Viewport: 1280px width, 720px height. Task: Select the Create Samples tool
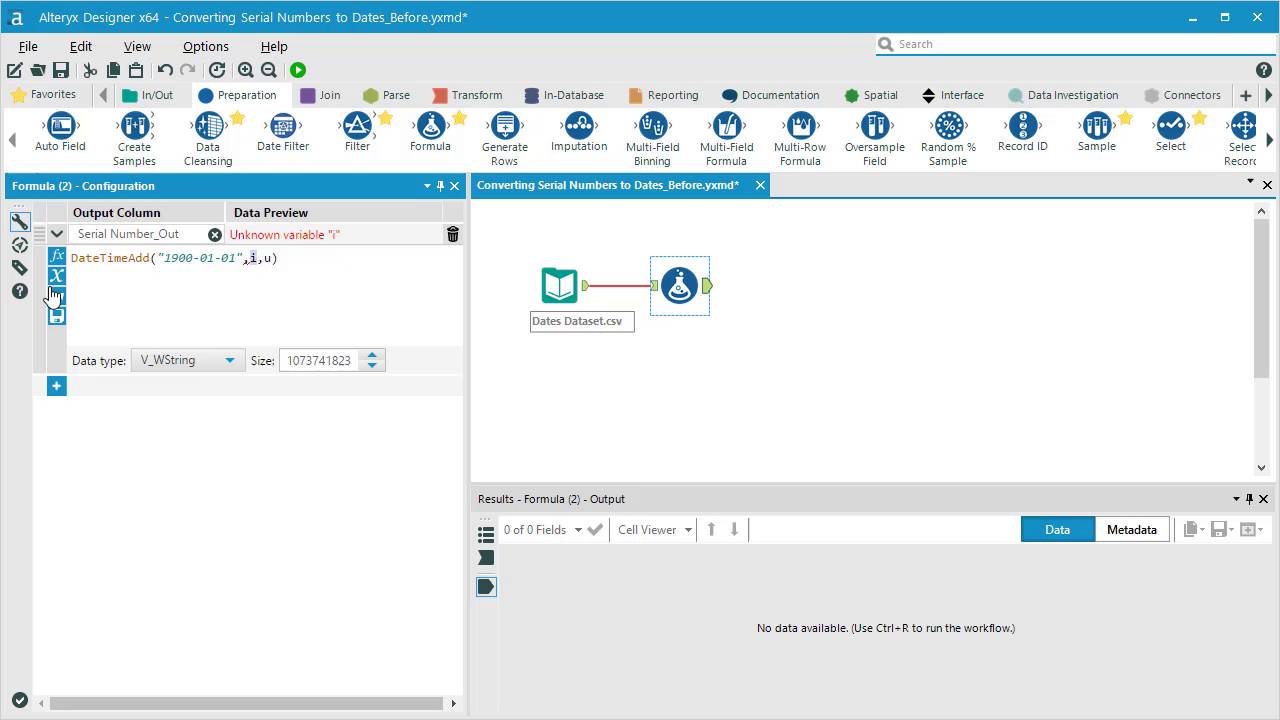134,139
